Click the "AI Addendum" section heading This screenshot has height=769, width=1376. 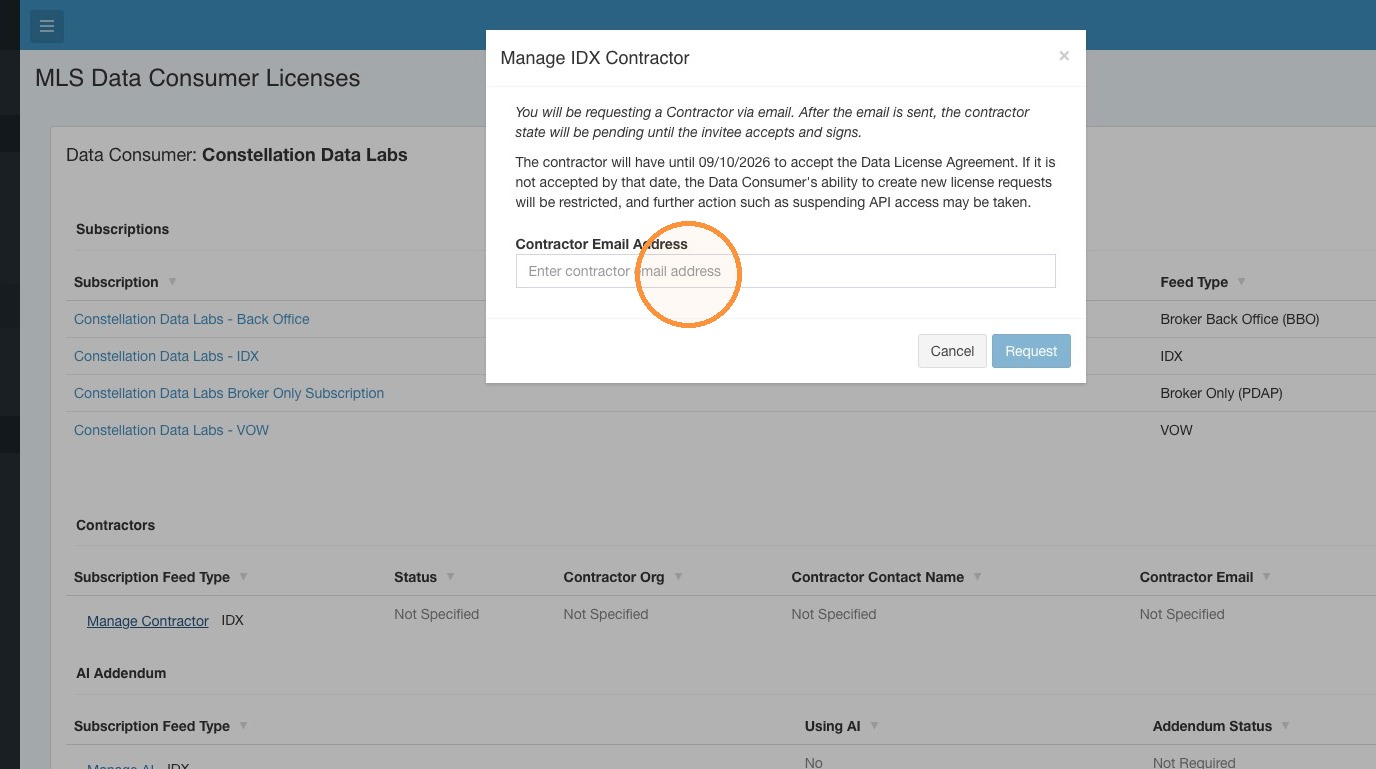[121, 673]
